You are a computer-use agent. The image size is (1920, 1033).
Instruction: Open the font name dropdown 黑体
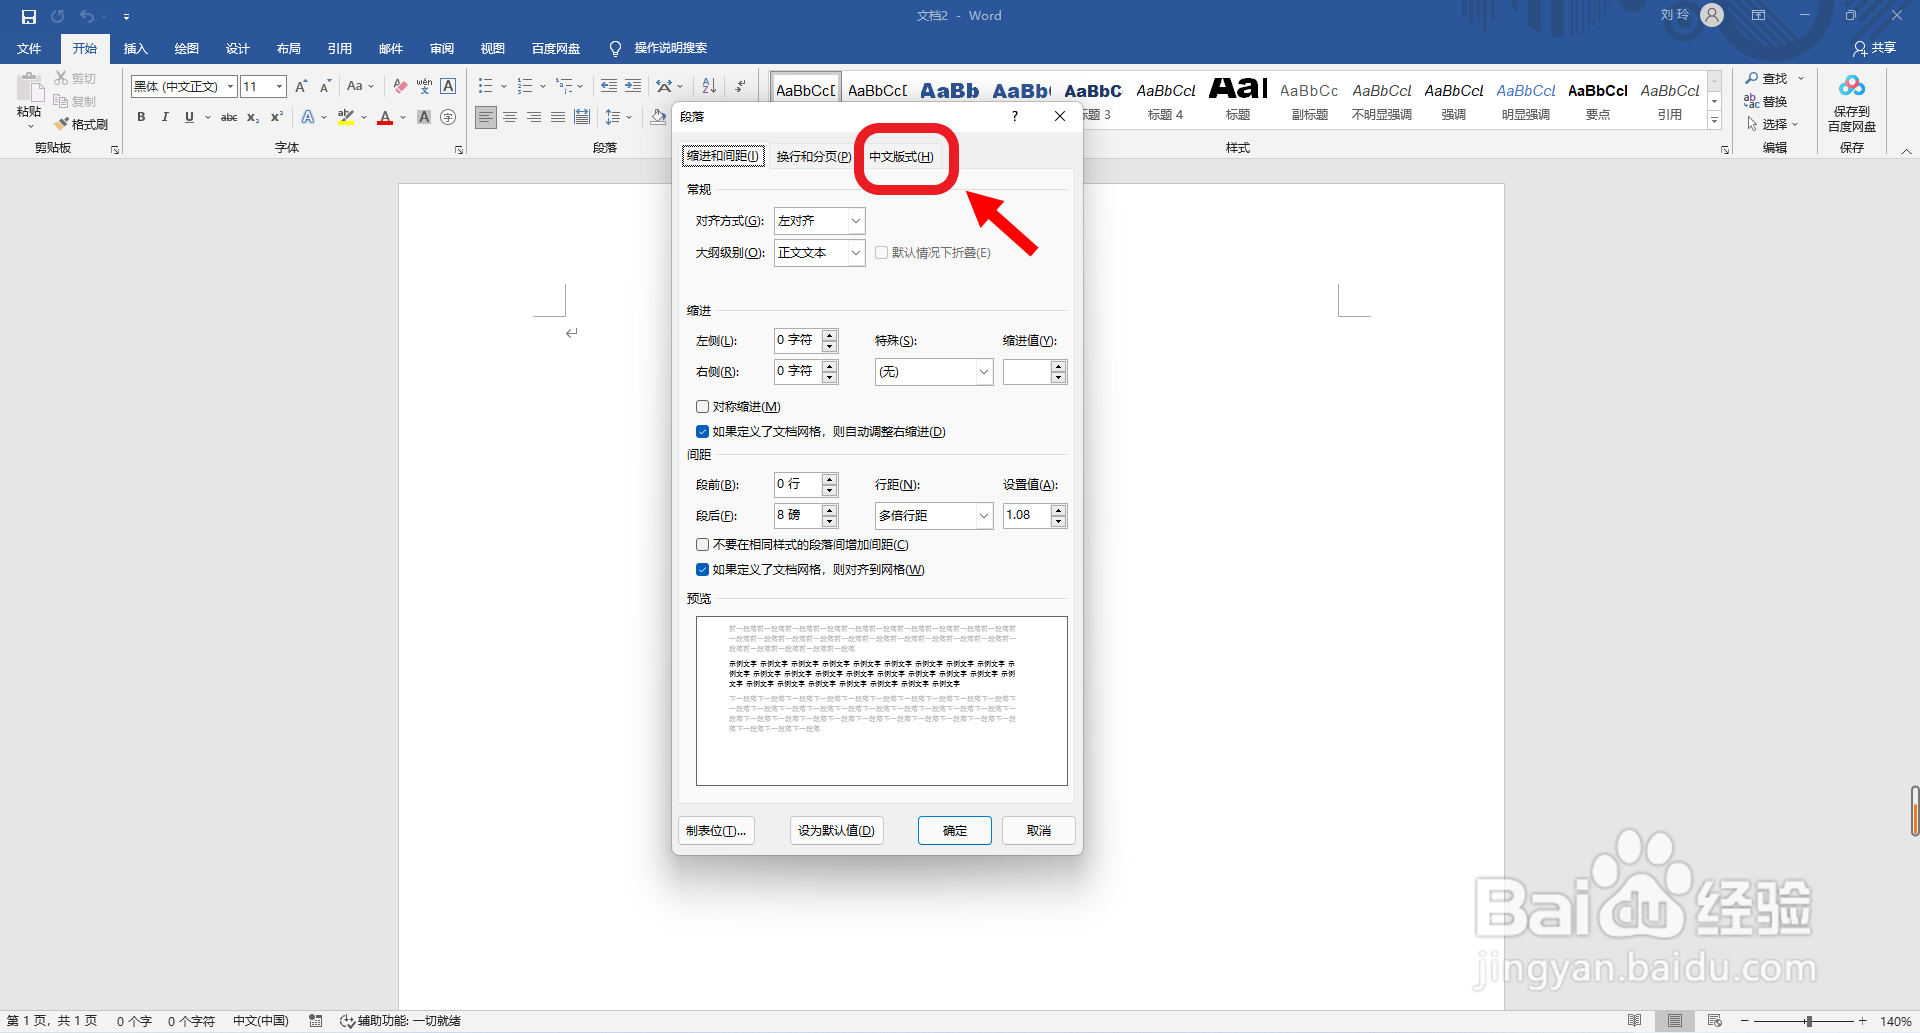pos(230,87)
